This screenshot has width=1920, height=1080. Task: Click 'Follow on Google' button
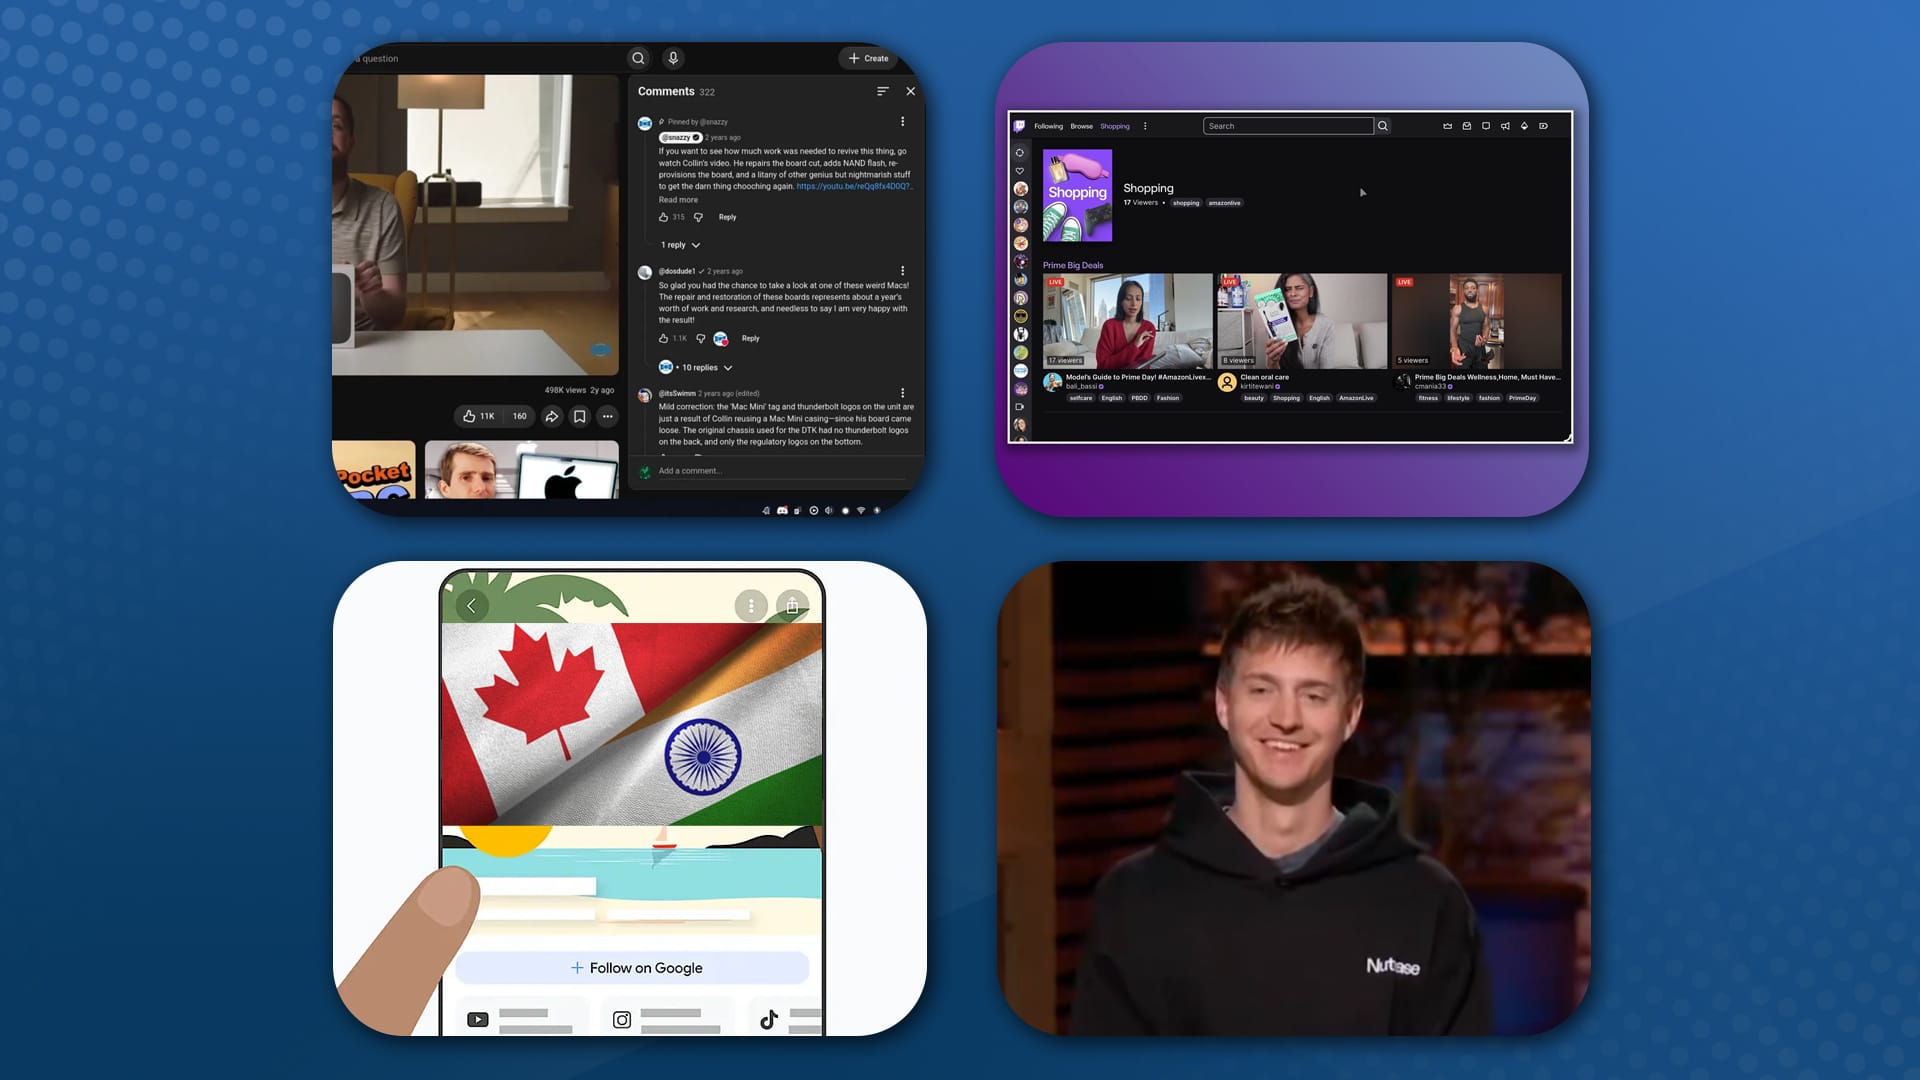[x=632, y=968]
